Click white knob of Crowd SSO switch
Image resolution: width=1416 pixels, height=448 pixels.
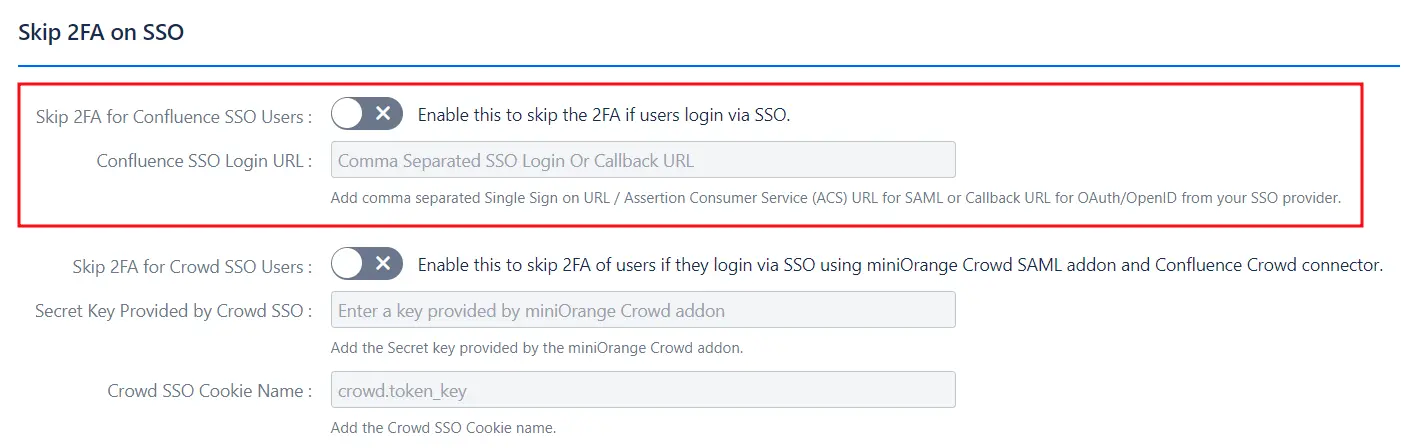pos(348,264)
